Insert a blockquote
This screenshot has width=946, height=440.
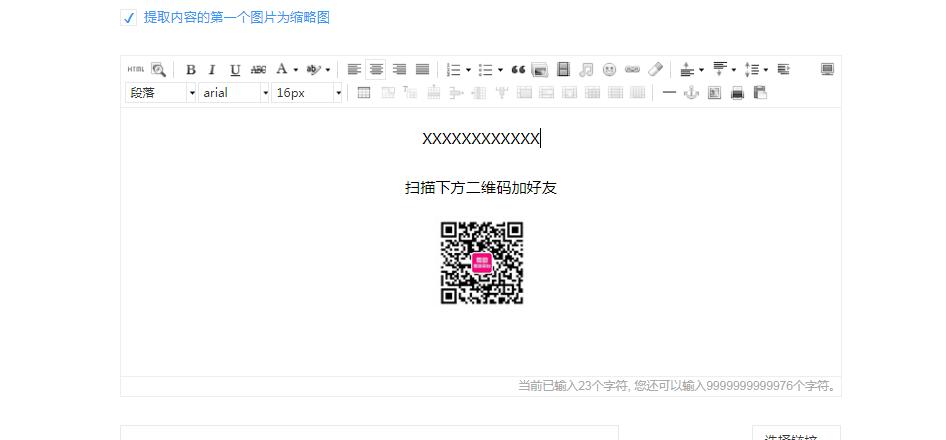coord(518,70)
